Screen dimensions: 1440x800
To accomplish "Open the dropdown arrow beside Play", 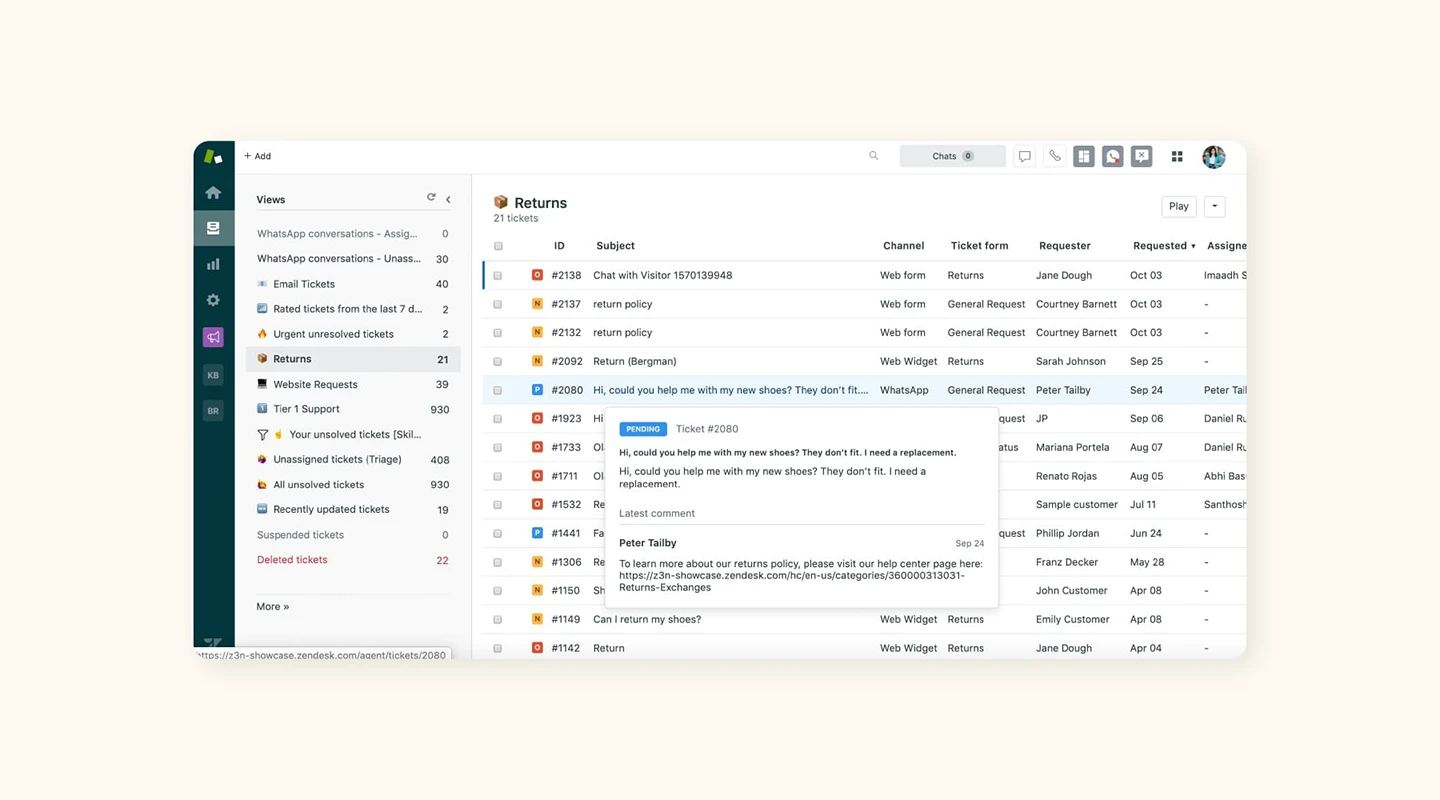I will click(x=1215, y=206).
